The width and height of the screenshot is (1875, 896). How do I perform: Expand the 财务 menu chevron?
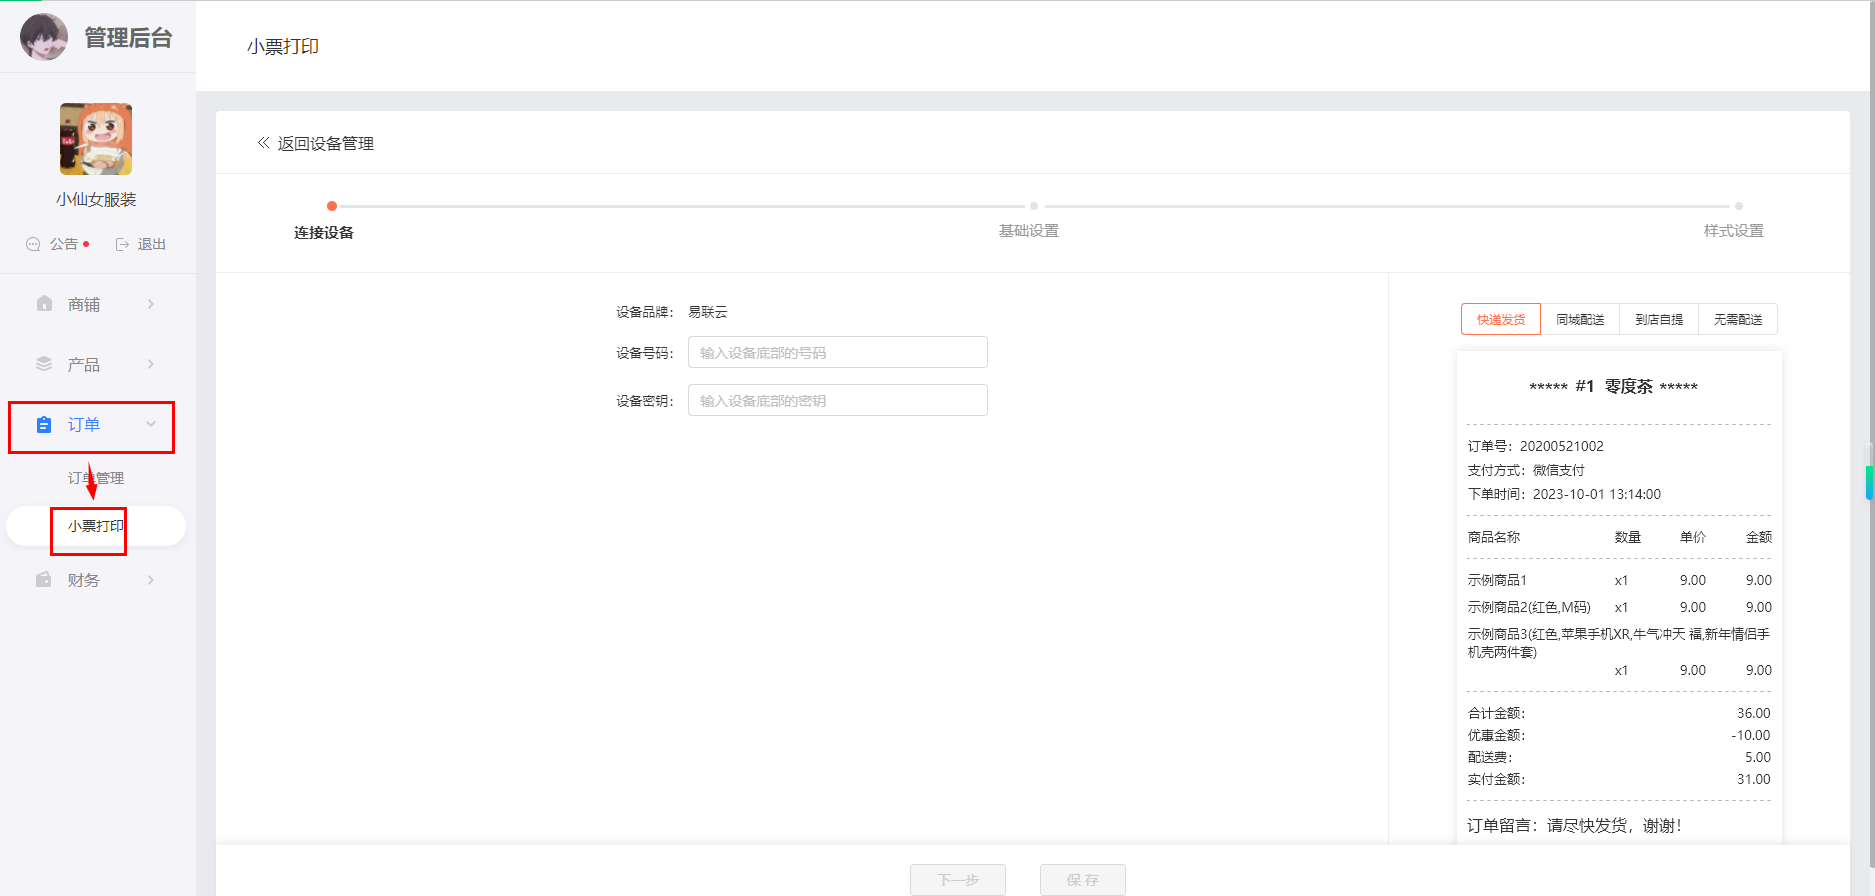click(151, 580)
